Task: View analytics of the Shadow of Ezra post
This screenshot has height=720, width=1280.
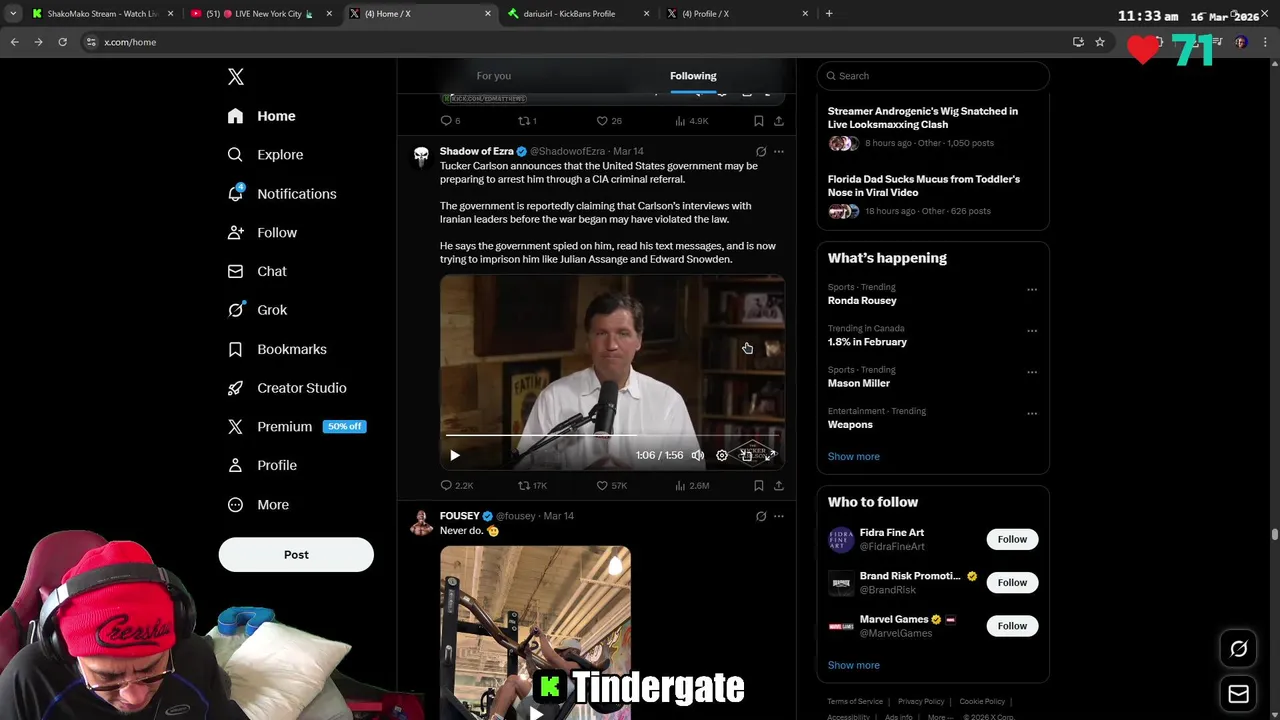Action: coord(692,486)
